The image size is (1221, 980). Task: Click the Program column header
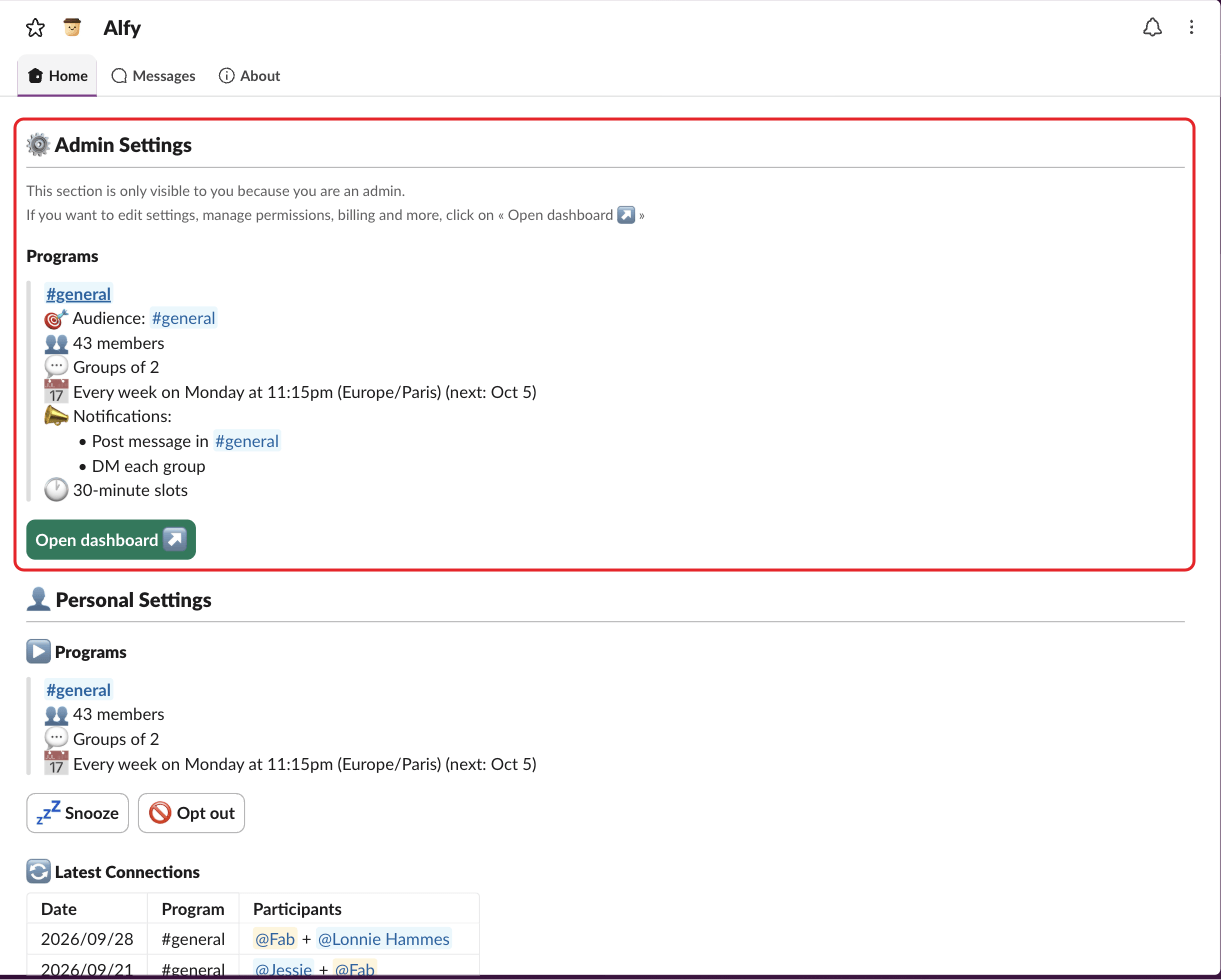[x=193, y=909]
